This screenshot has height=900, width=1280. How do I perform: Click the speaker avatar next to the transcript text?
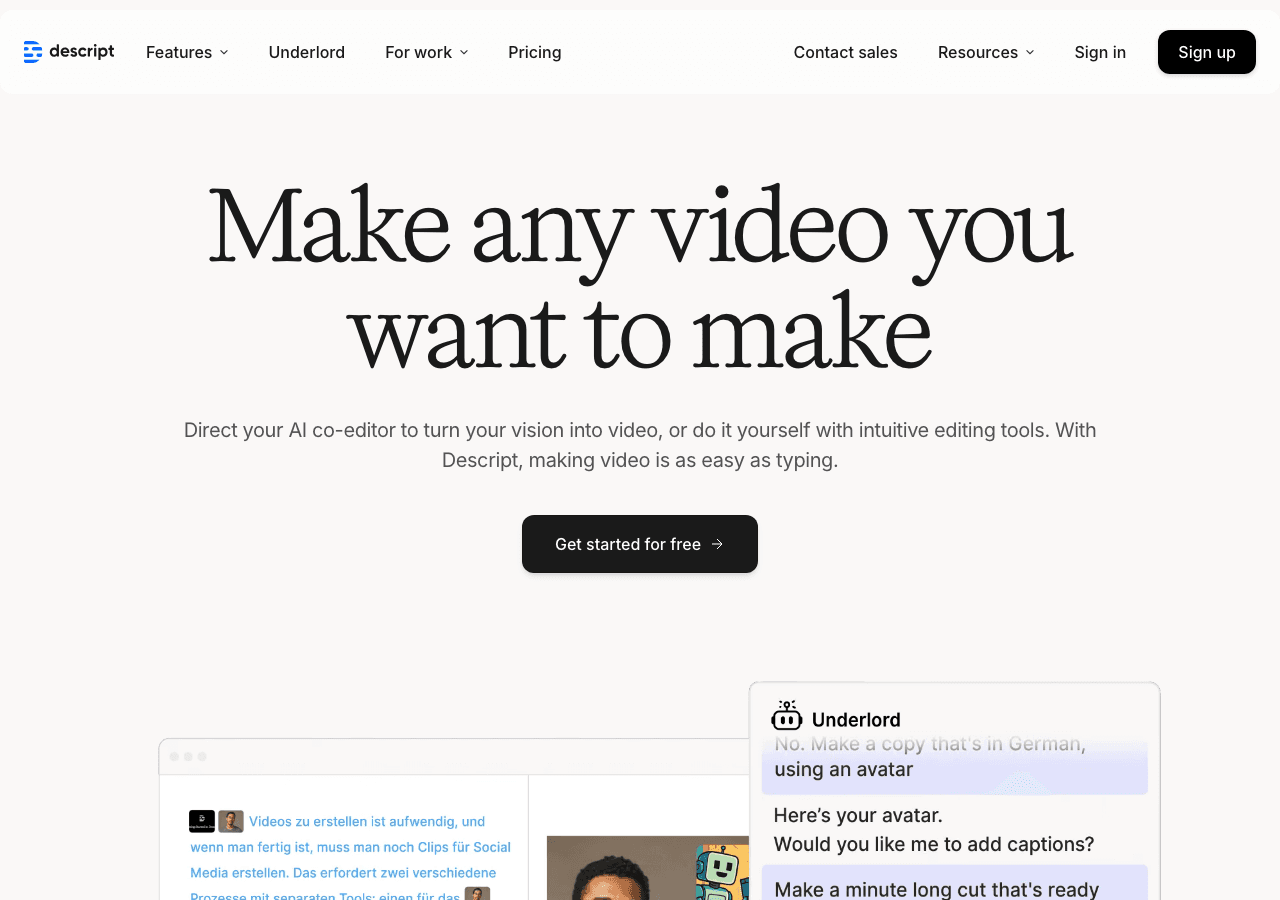click(231, 820)
